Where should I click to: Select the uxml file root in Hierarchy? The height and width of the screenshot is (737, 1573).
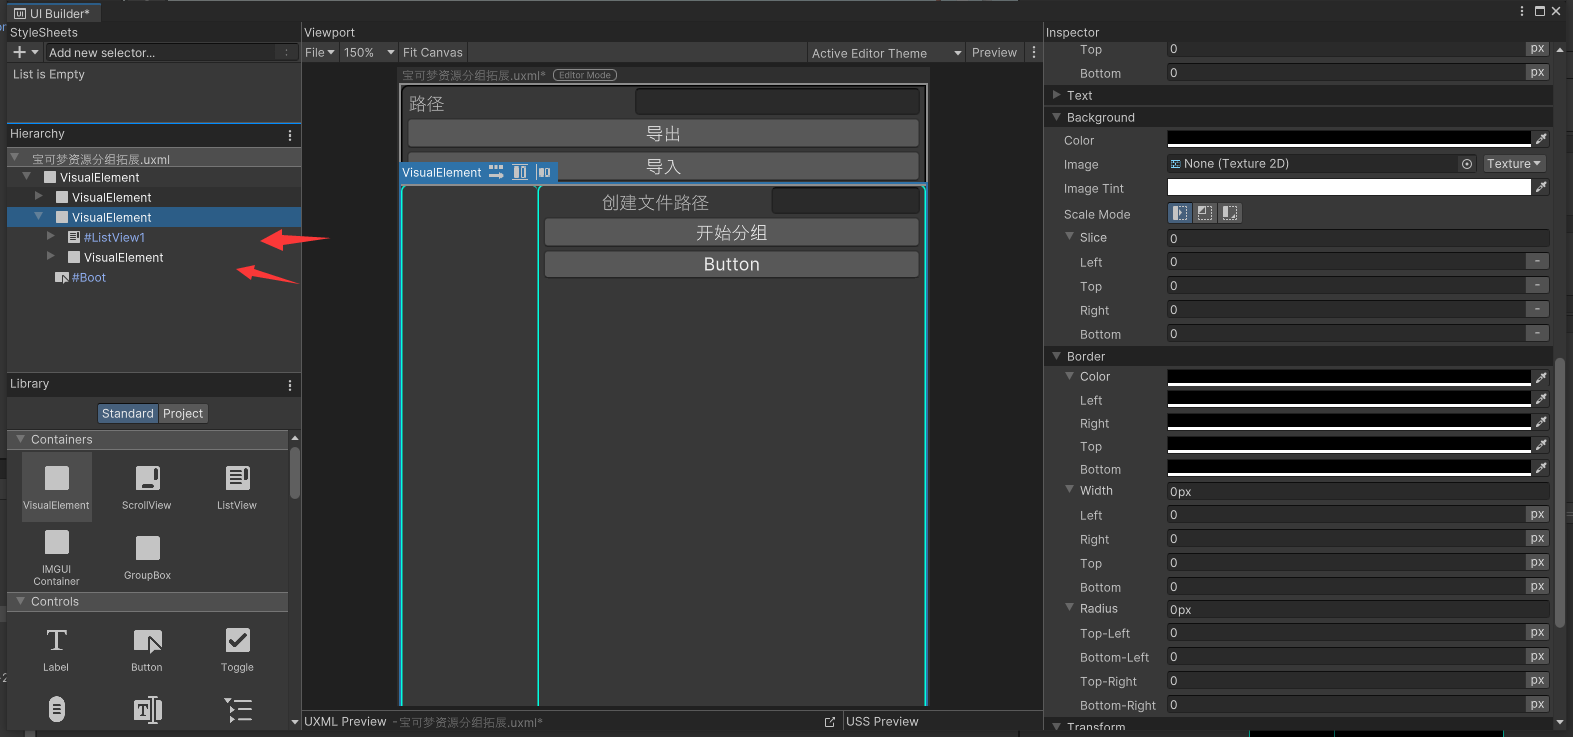click(101, 159)
